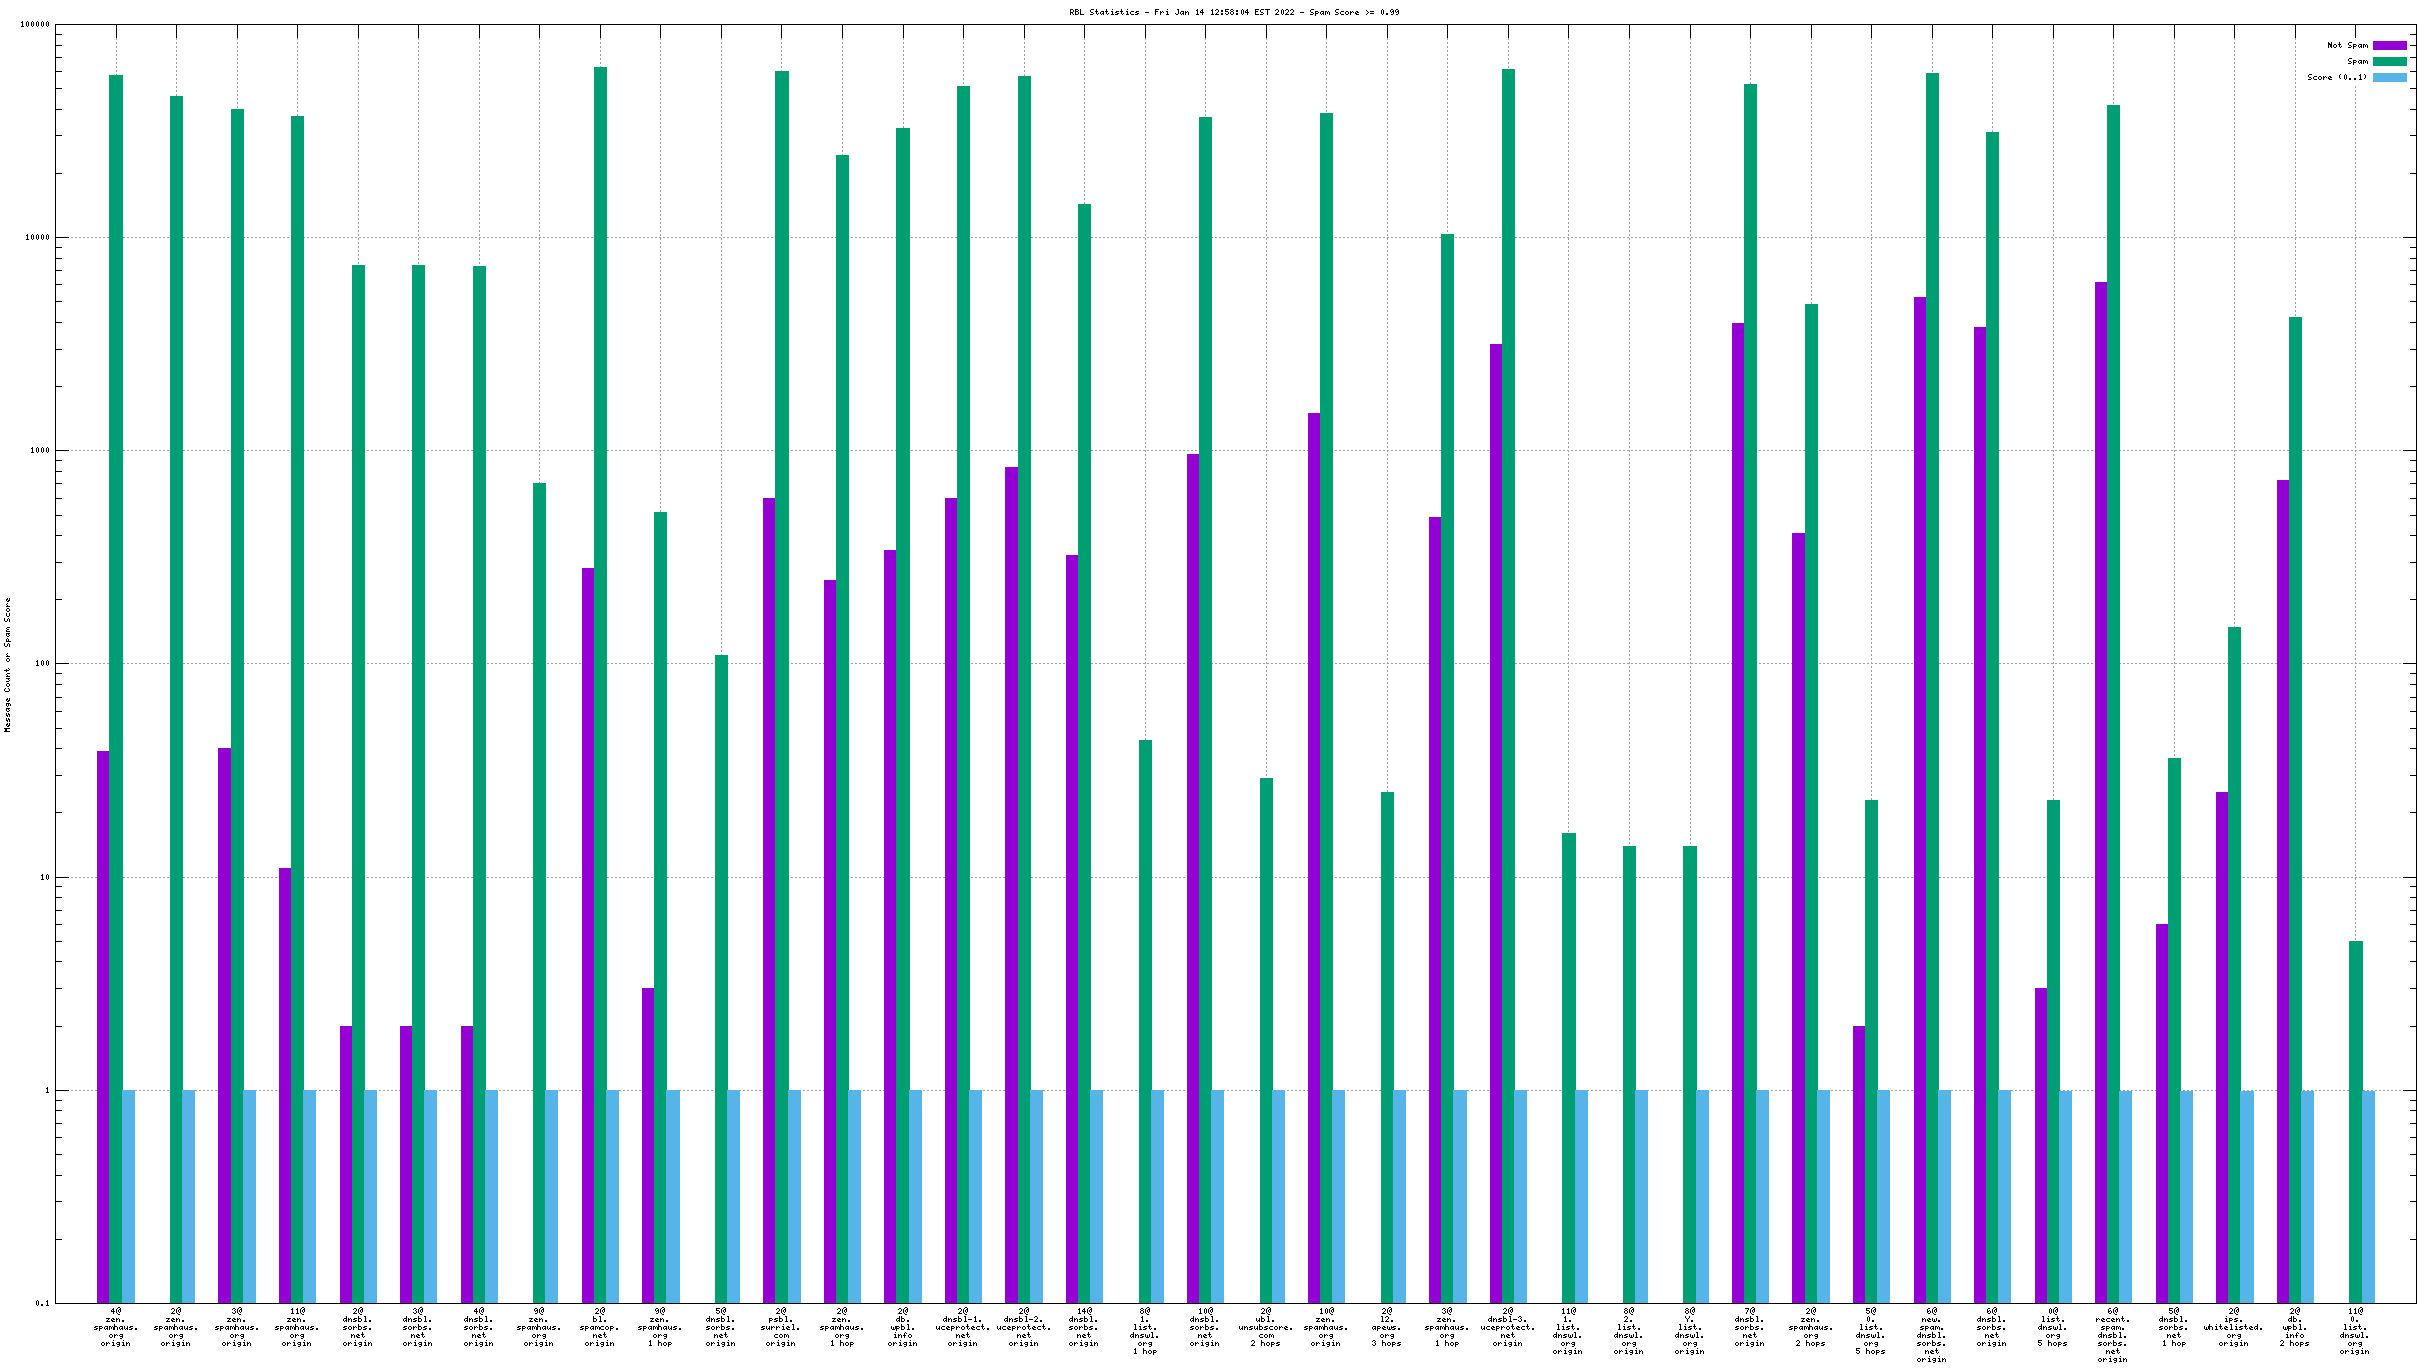
Task: Click the ips.whitelisted.org origin label
Action: pyautogui.click(x=2233, y=1327)
